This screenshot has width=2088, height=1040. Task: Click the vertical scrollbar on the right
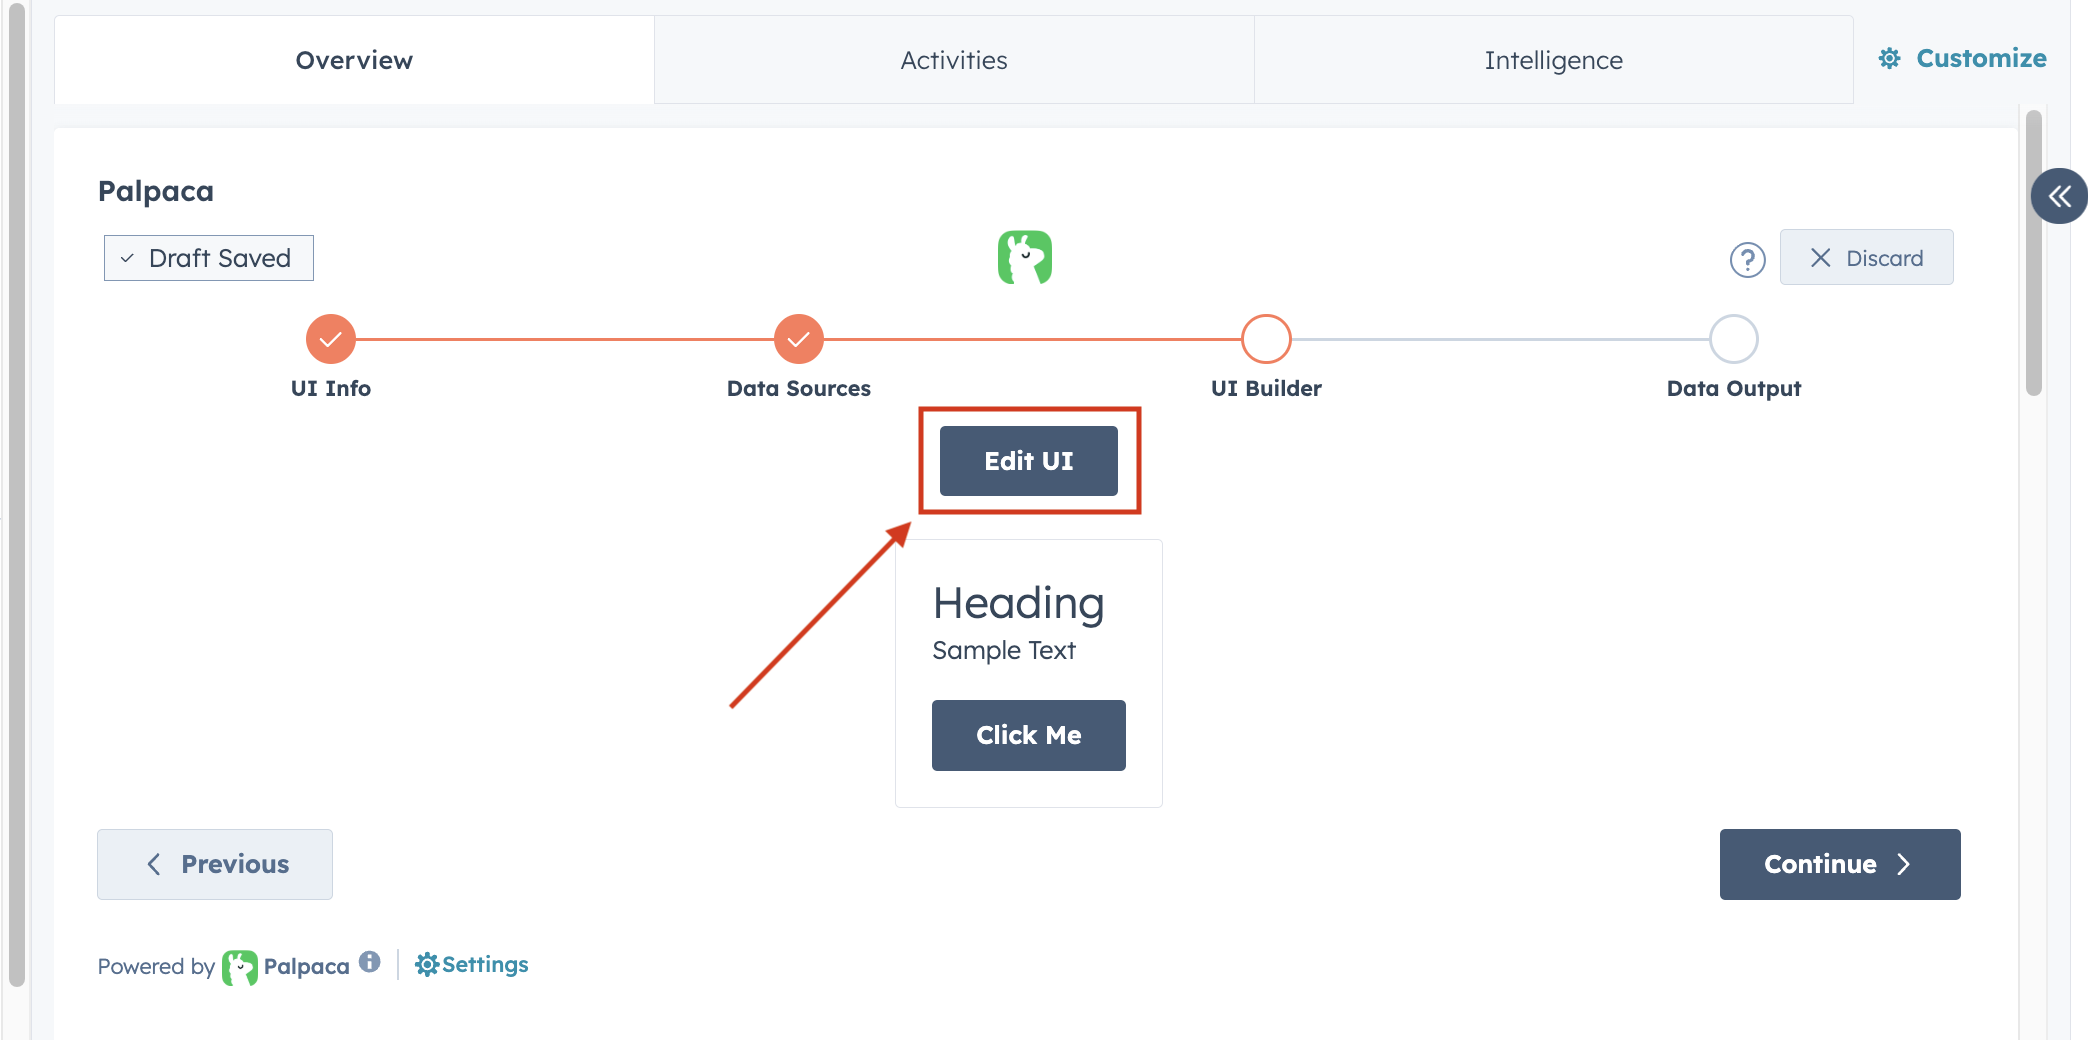point(2033,253)
